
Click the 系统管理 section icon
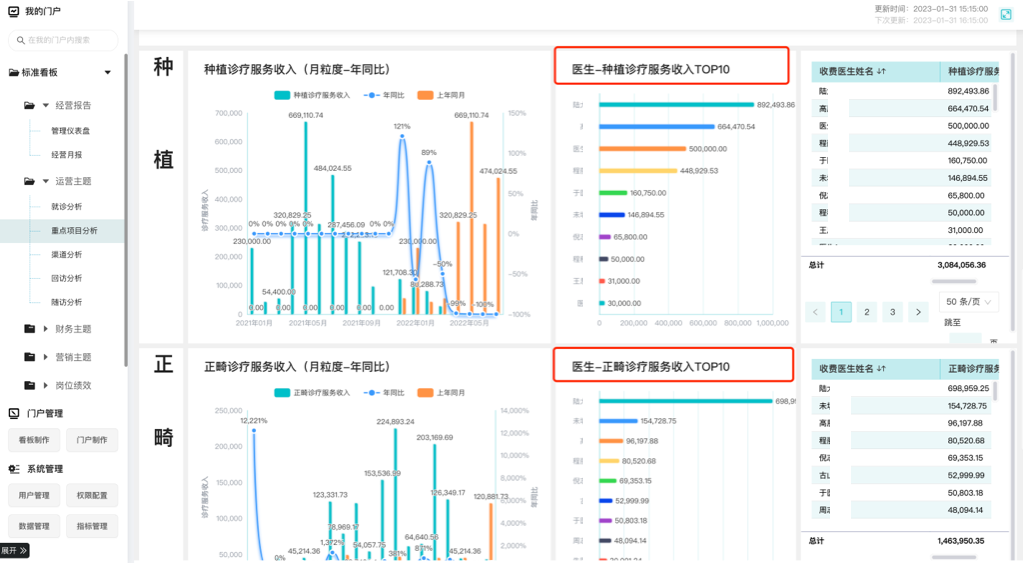click(14, 469)
